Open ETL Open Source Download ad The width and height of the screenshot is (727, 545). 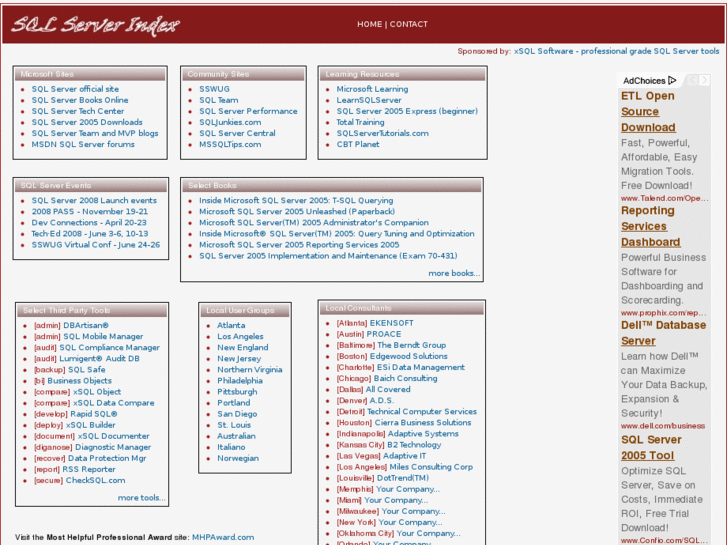[x=648, y=112]
